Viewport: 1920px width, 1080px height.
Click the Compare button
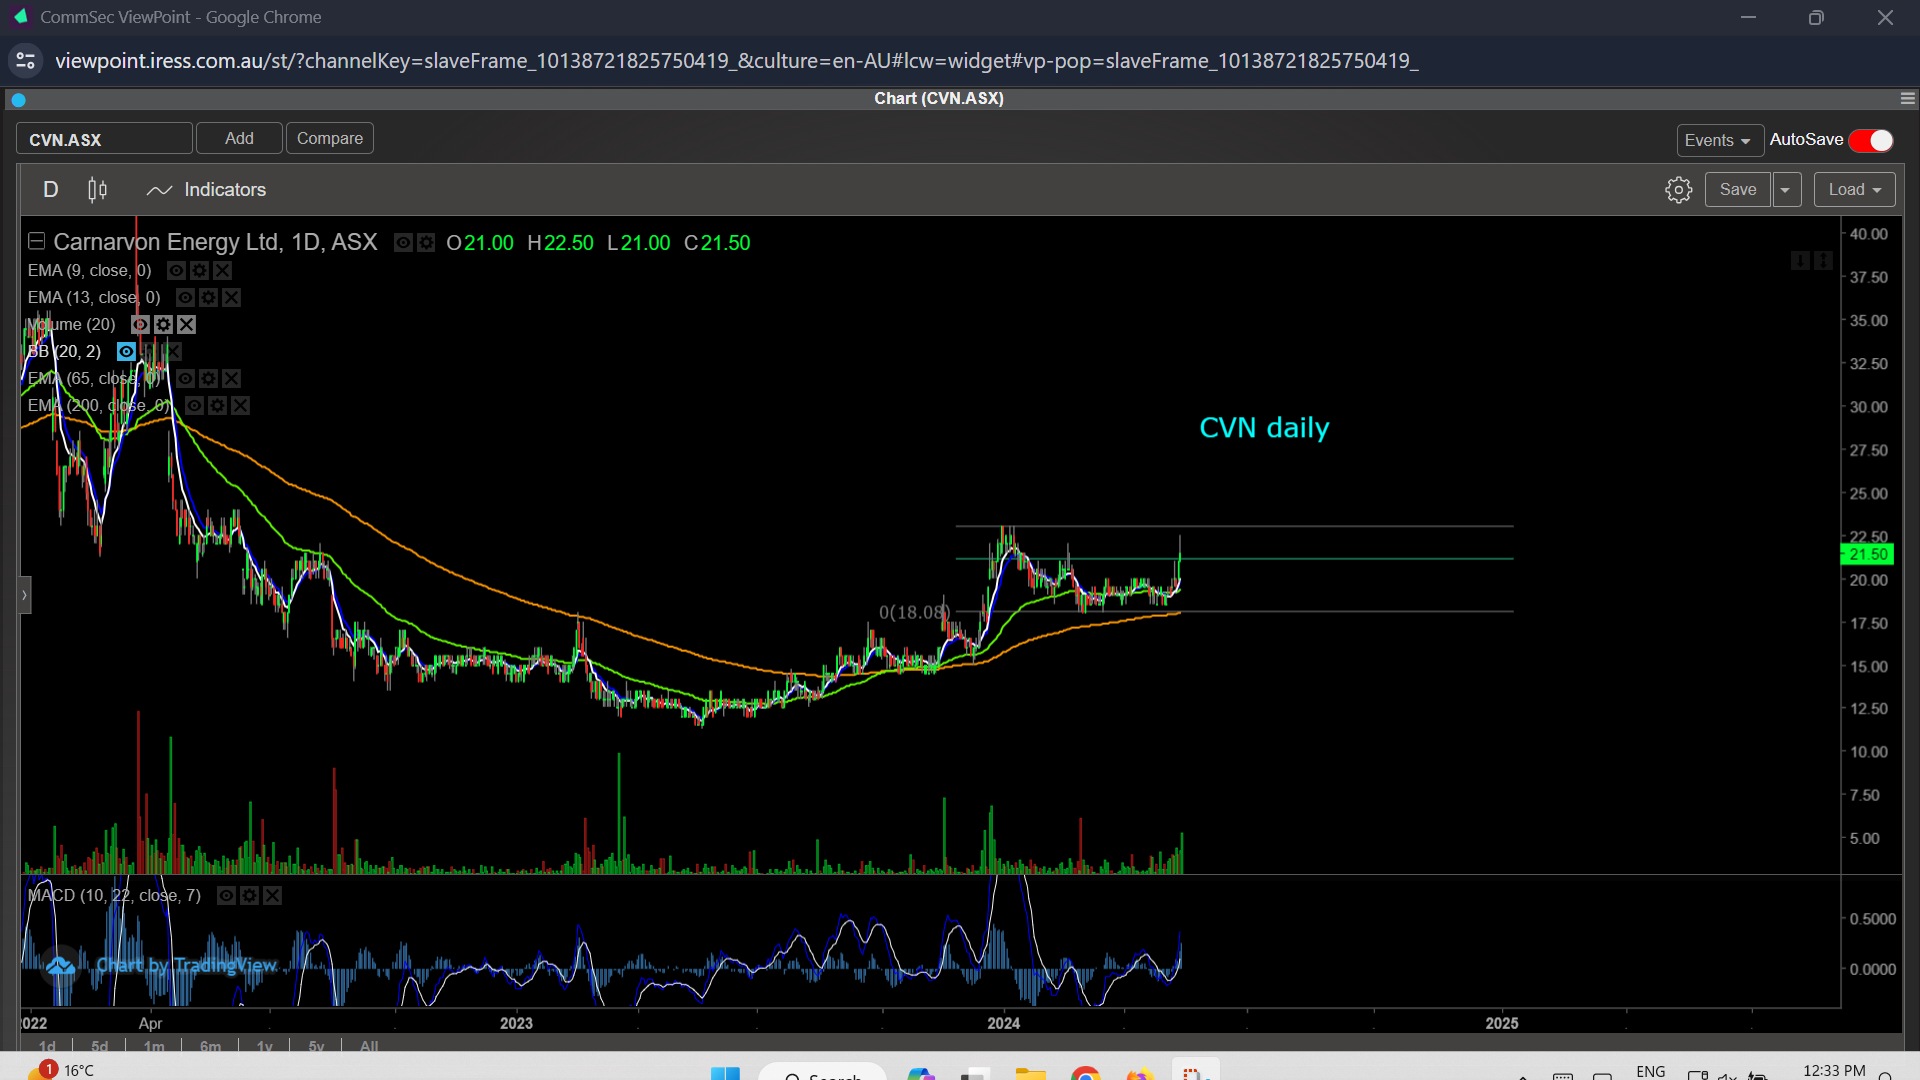click(330, 138)
